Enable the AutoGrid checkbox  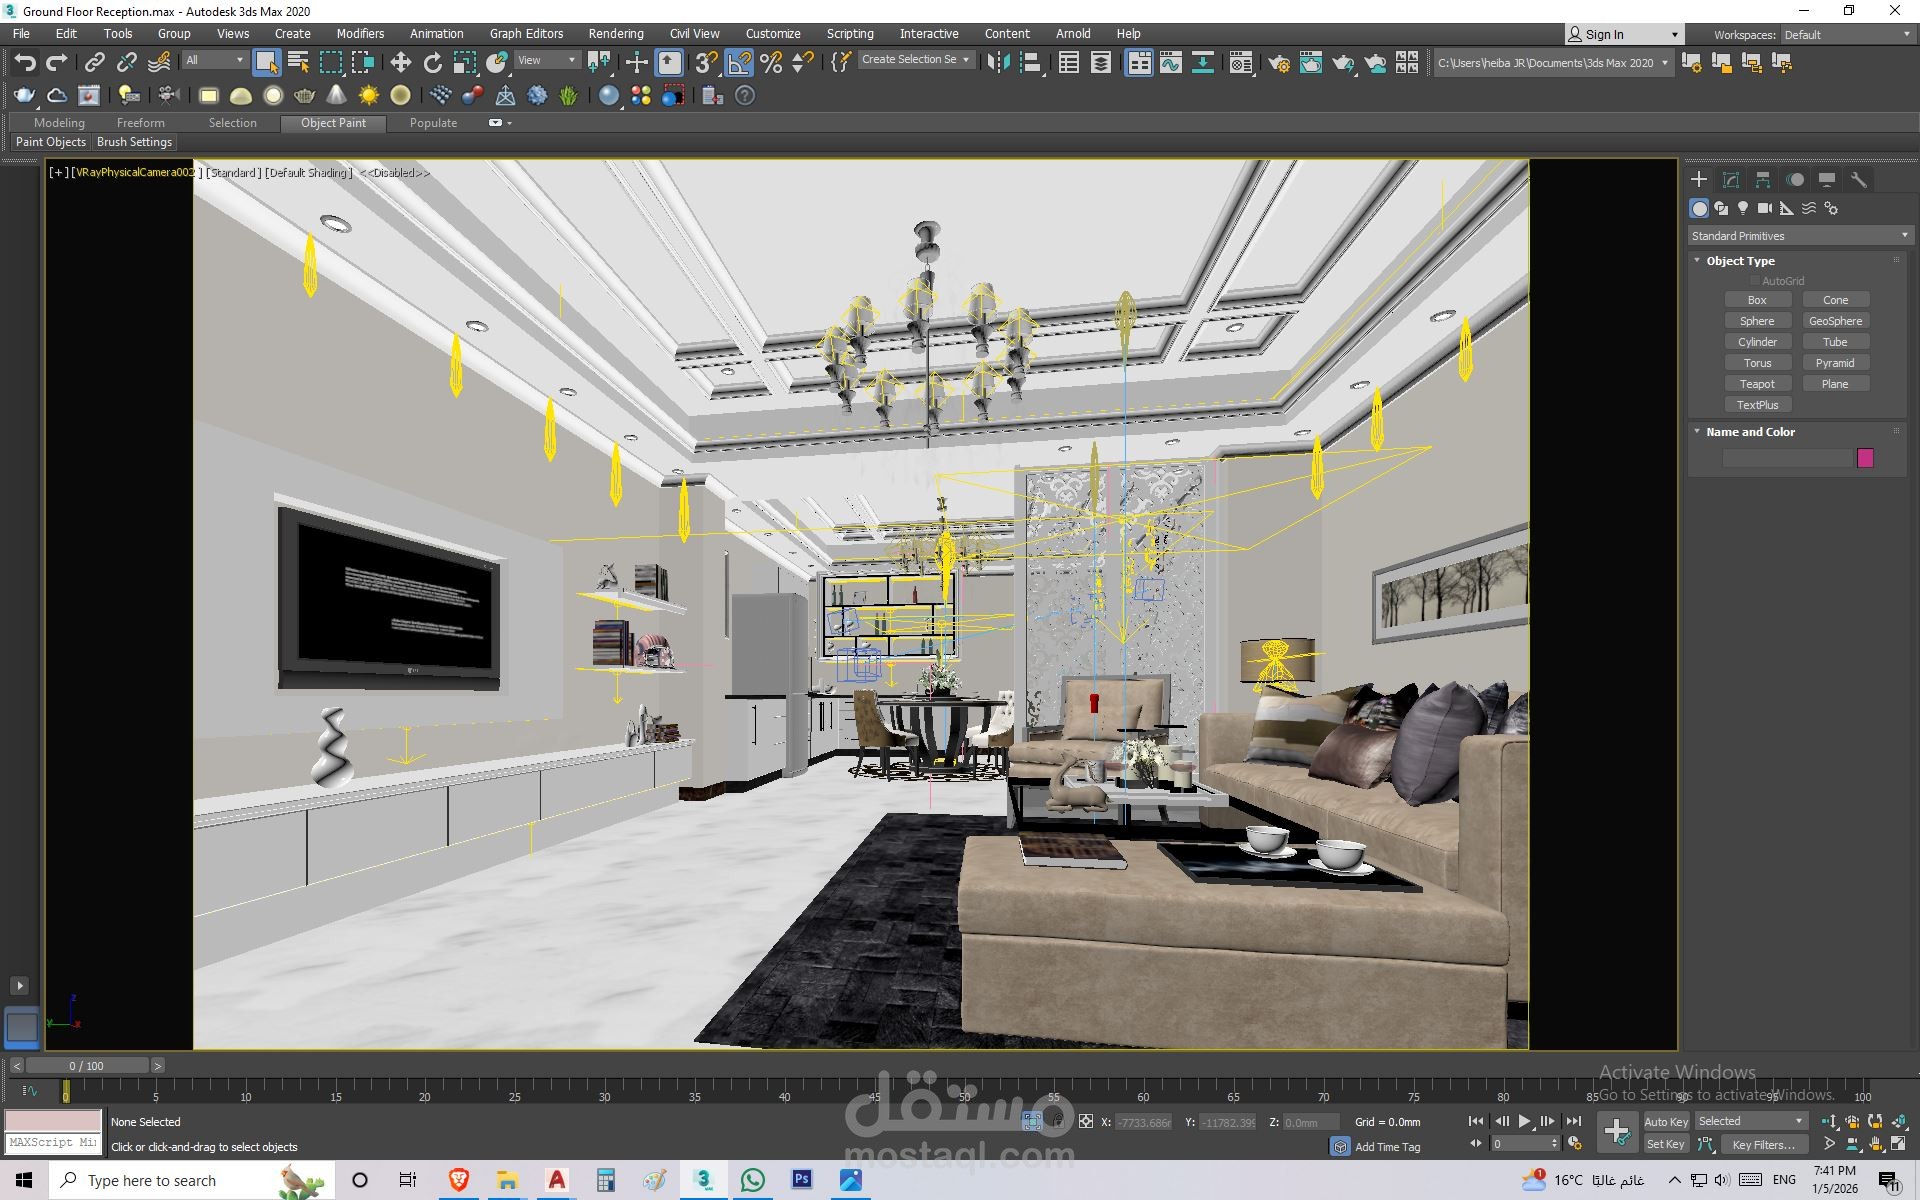pyautogui.click(x=1755, y=281)
